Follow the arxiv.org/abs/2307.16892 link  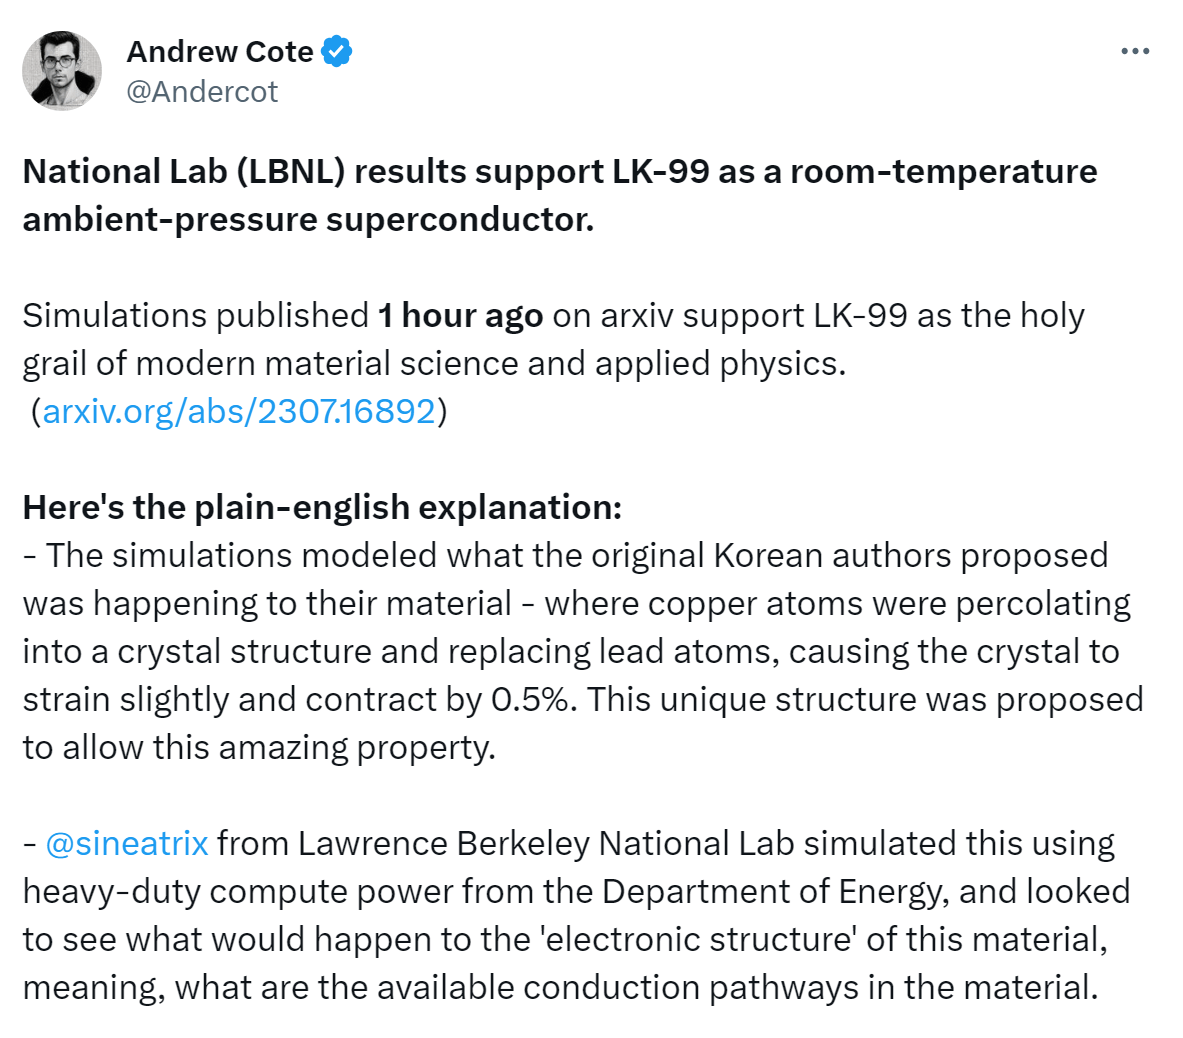click(x=239, y=411)
